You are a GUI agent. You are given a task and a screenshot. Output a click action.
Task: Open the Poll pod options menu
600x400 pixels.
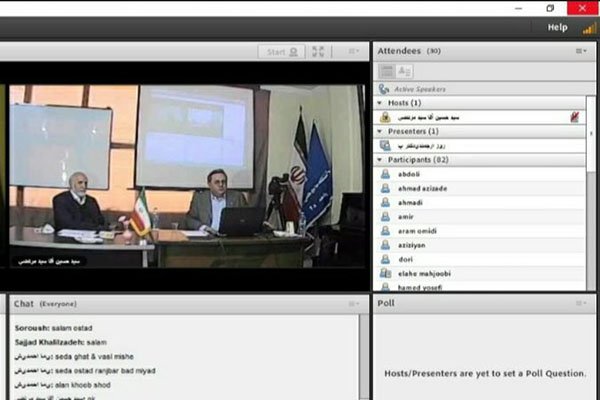click(x=581, y=303)
